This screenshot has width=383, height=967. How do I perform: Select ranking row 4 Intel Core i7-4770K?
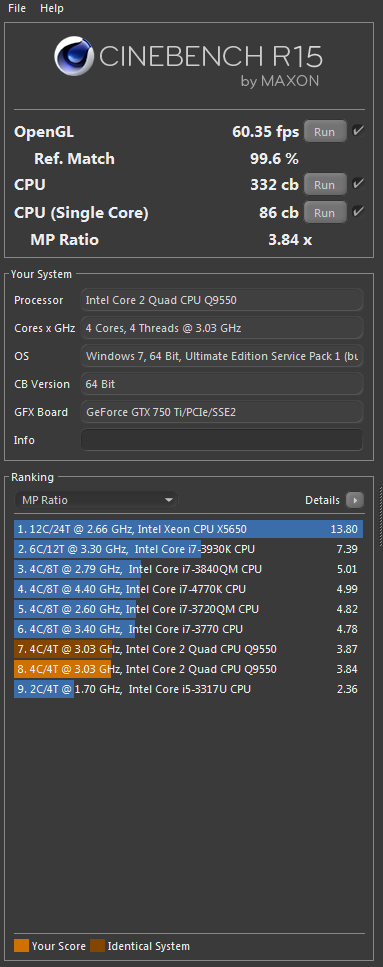[189, 589]
